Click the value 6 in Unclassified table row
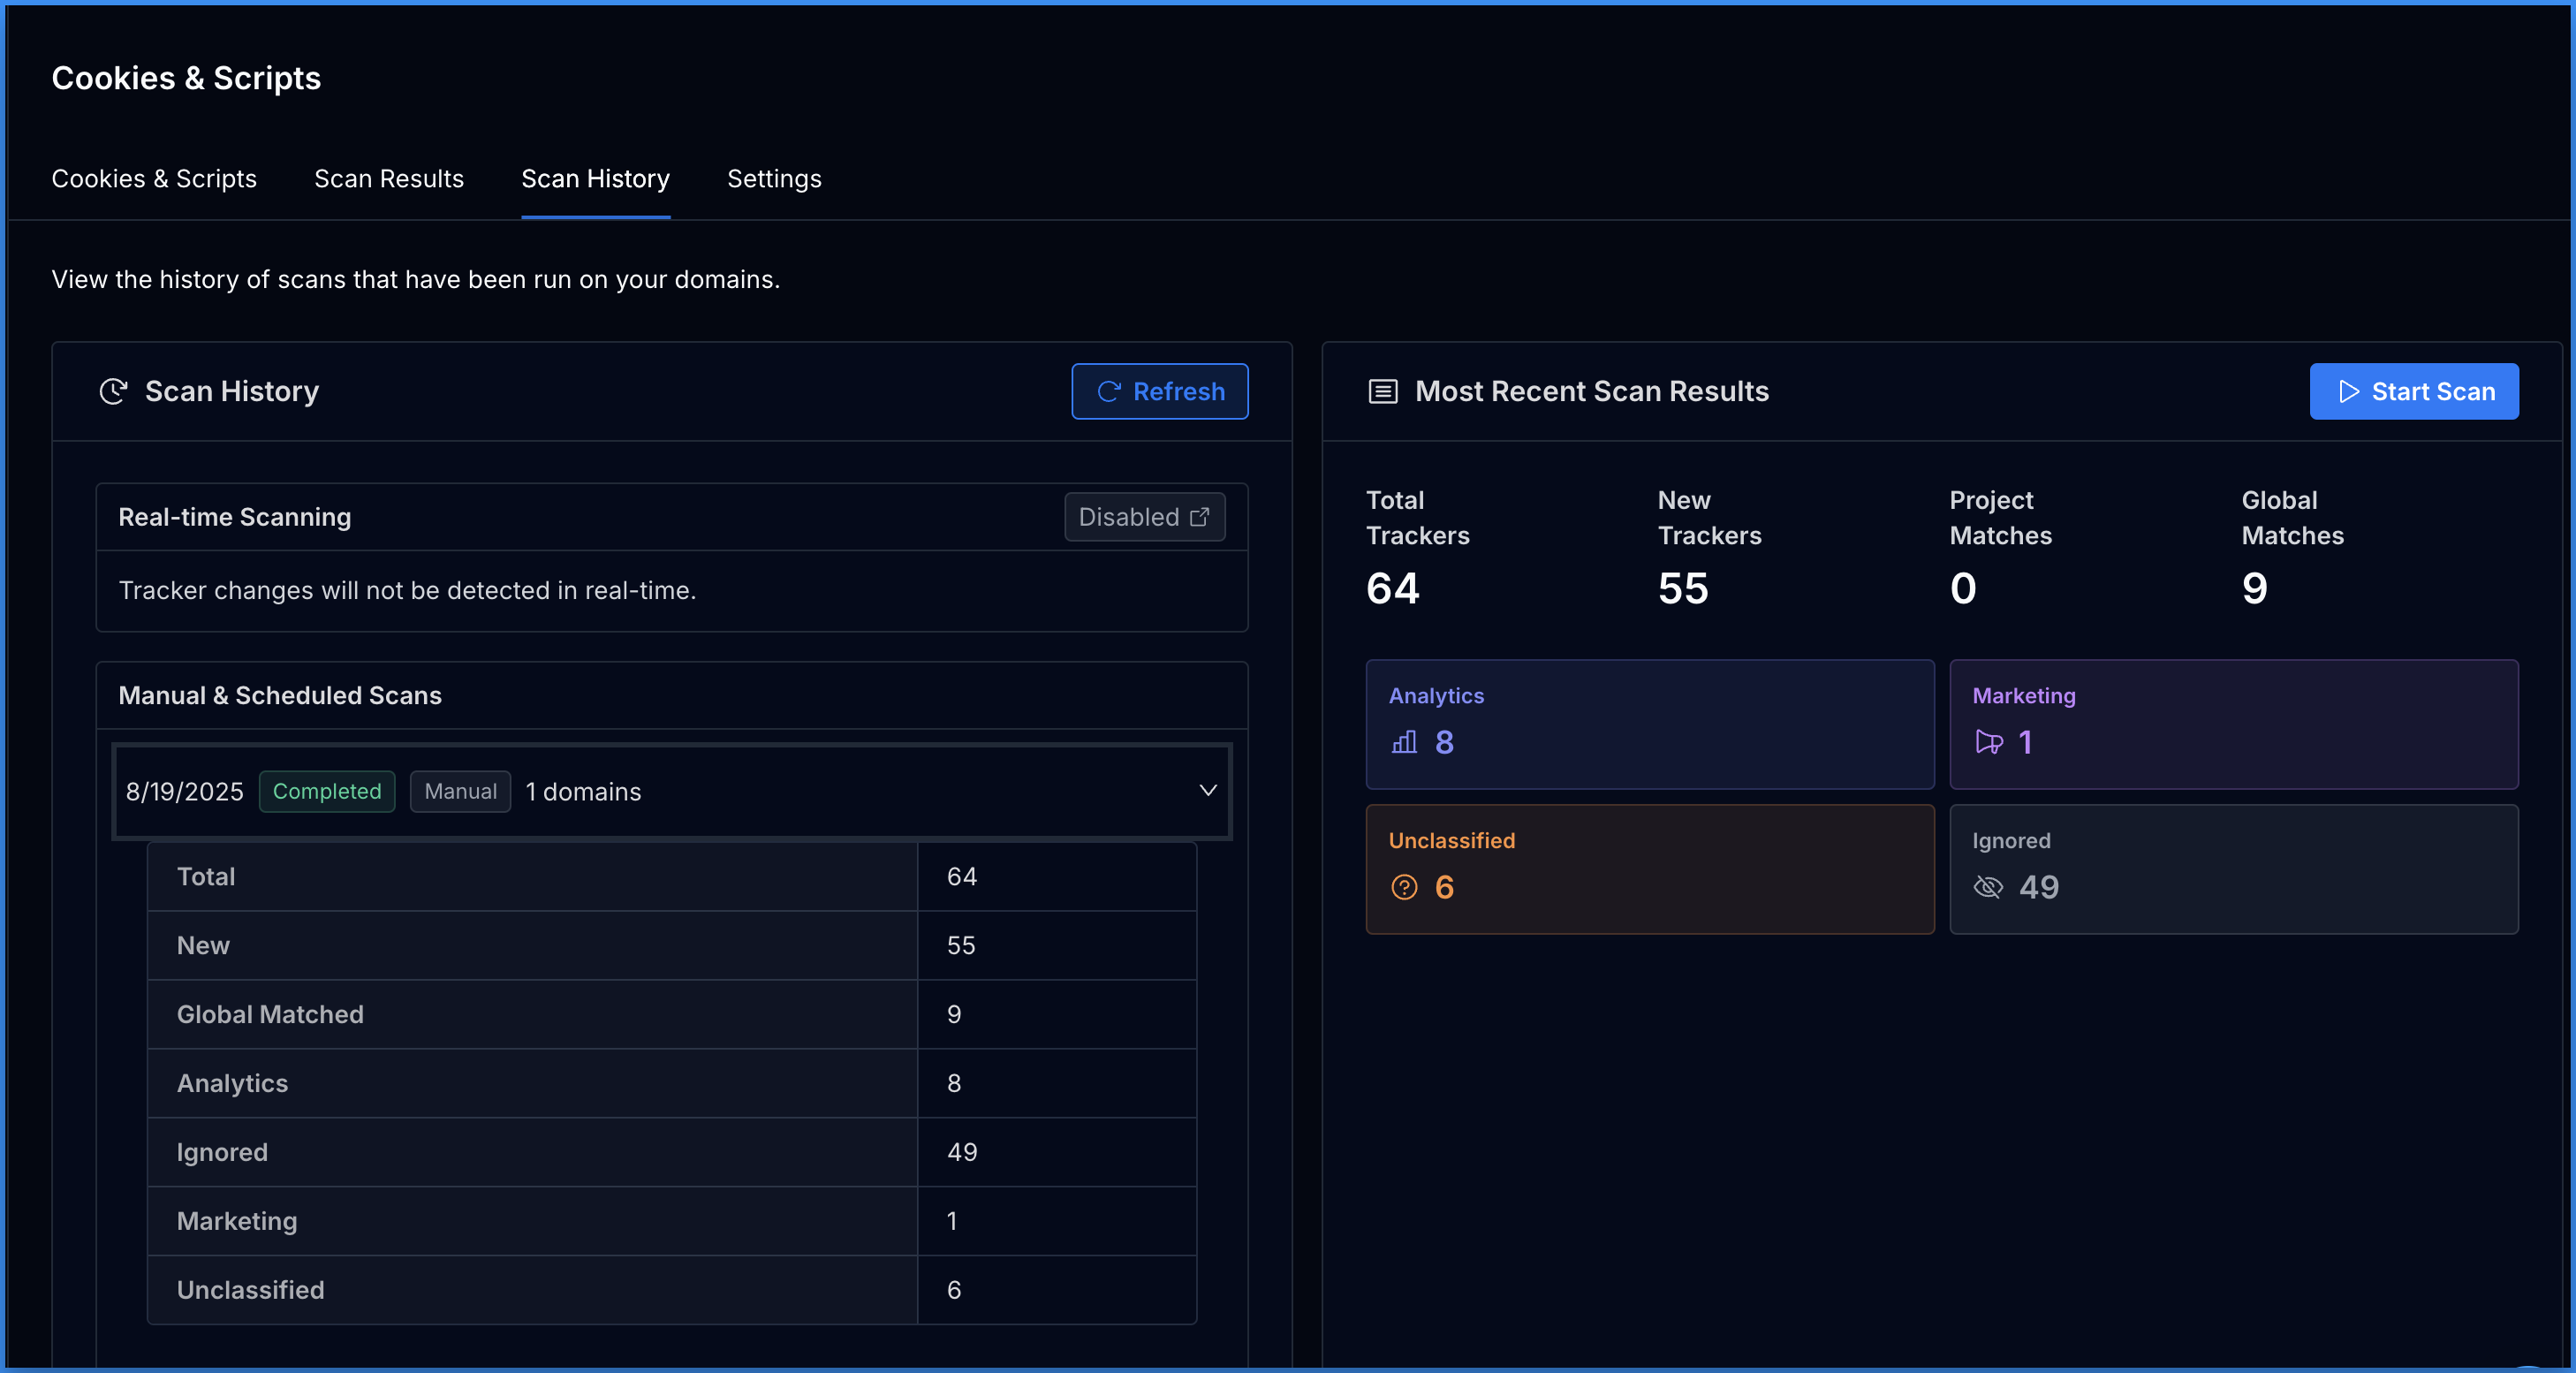Image resolution: width=2576 pixels, height=1373 pixels. 954,1290
